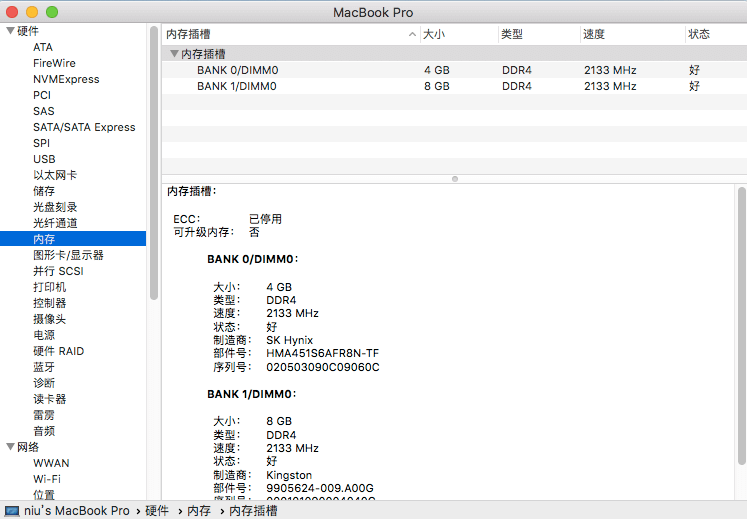Select SPI in the sidebar

coord(41,143)
